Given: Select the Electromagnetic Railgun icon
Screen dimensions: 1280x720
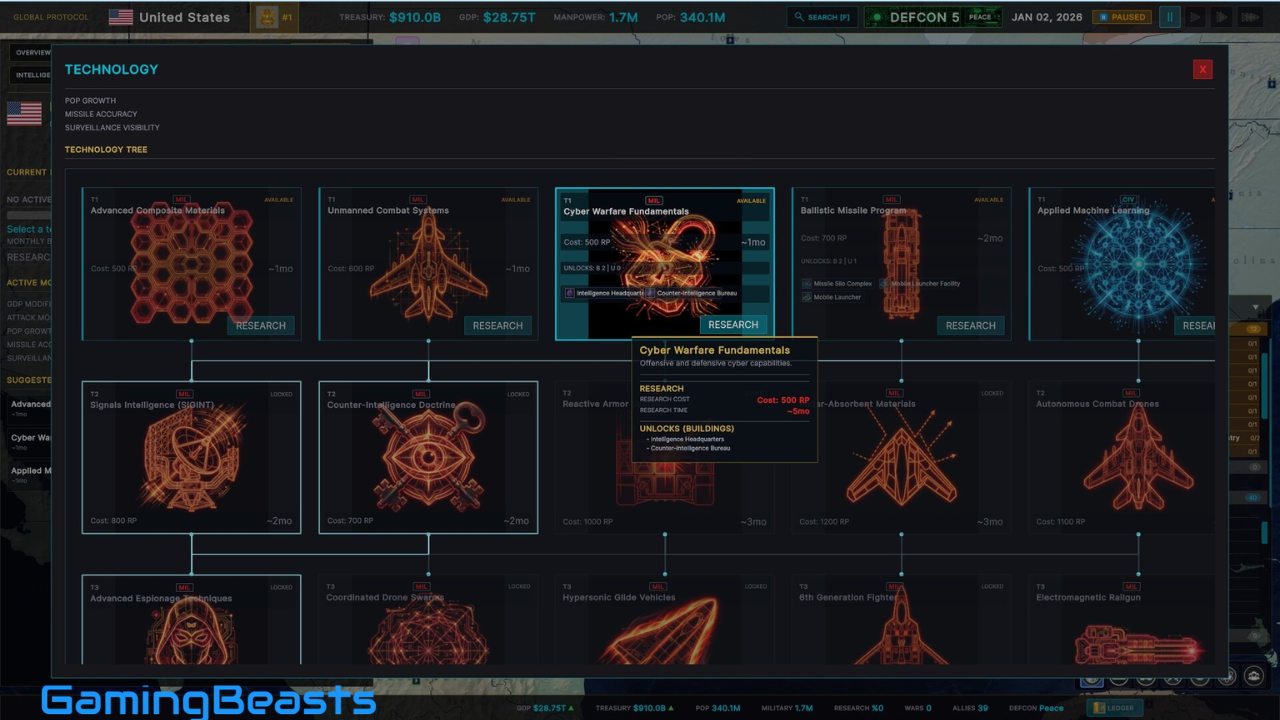Looking at the screenshot, I should pos(1138,644).
